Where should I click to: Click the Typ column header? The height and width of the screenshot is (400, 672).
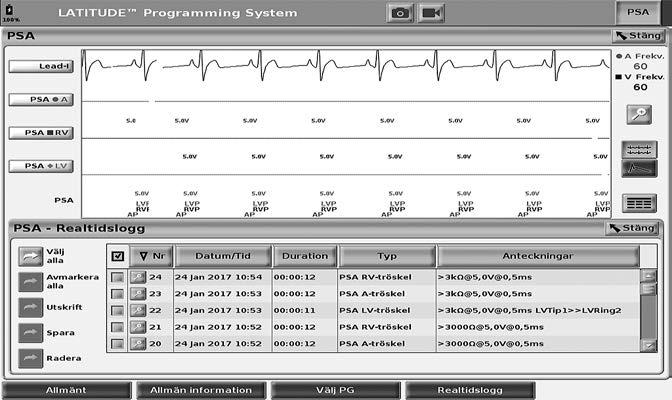click(387, 256)
